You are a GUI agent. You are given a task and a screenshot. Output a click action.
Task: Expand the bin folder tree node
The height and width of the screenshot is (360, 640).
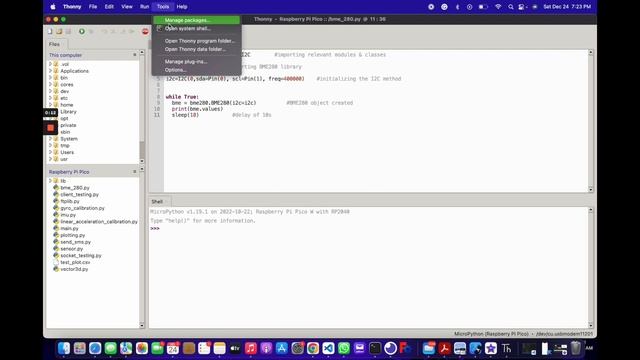[x=50, y=78]
